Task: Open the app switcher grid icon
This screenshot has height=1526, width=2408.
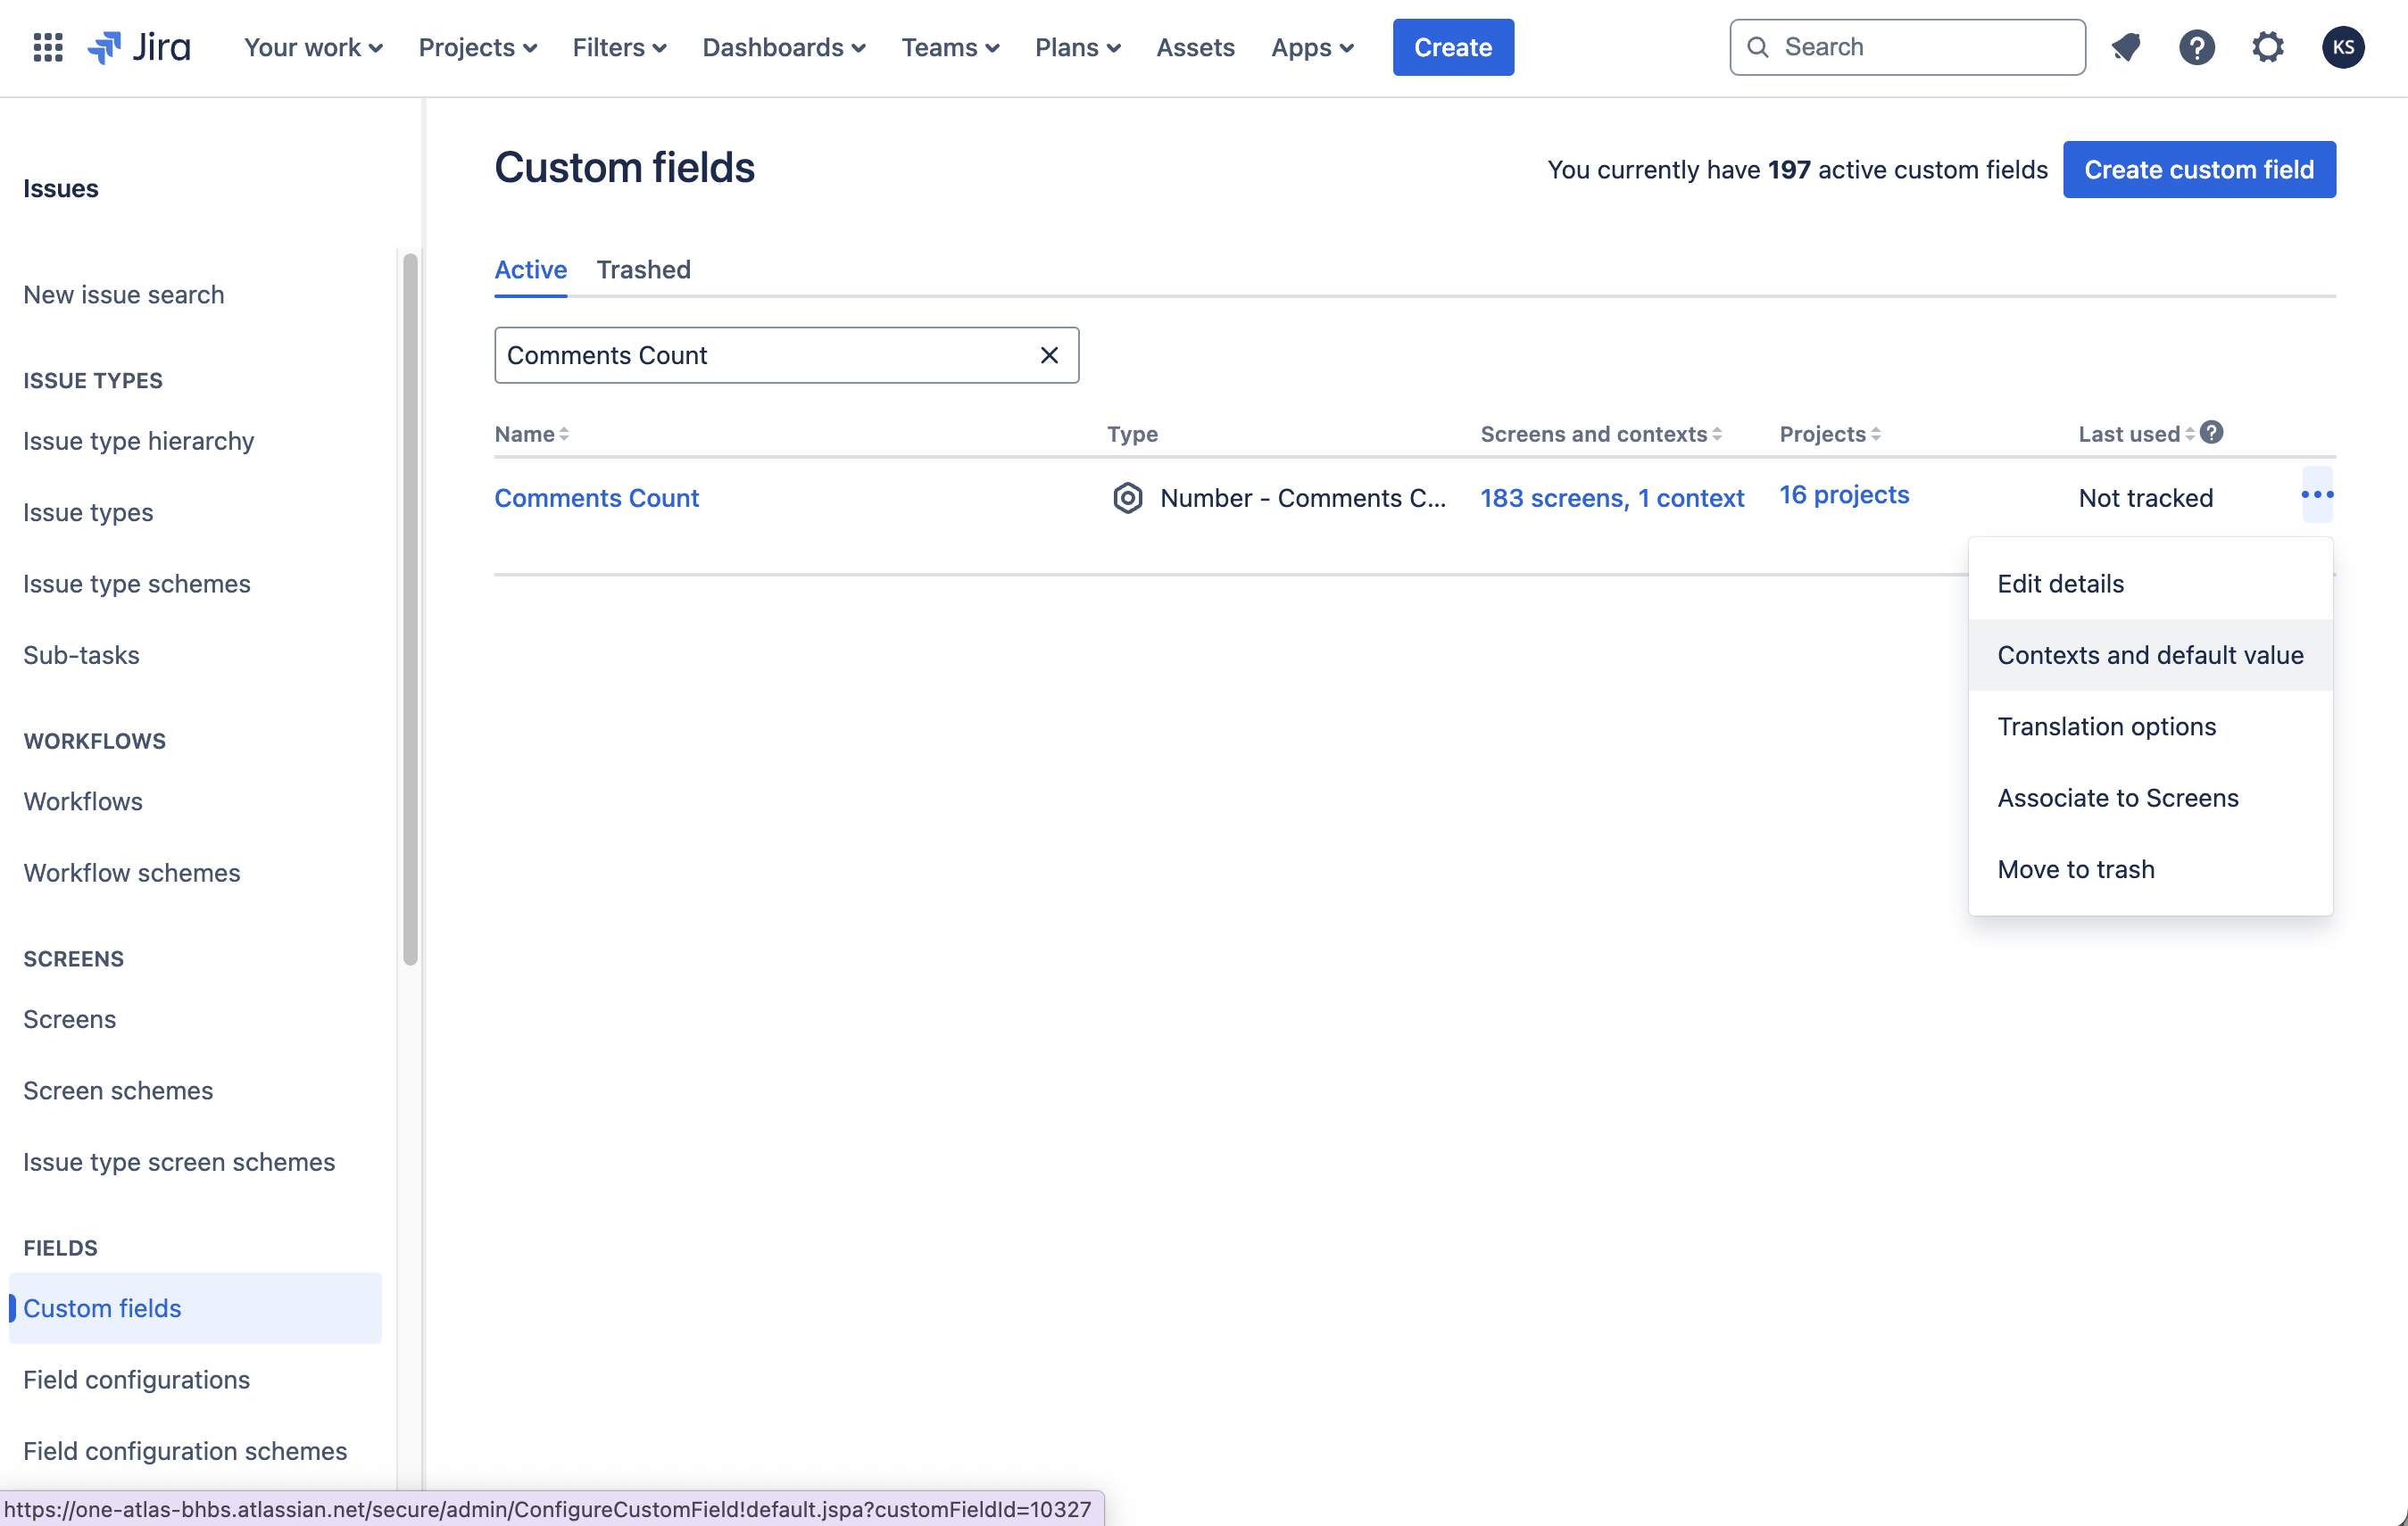Action: point(48,47)
